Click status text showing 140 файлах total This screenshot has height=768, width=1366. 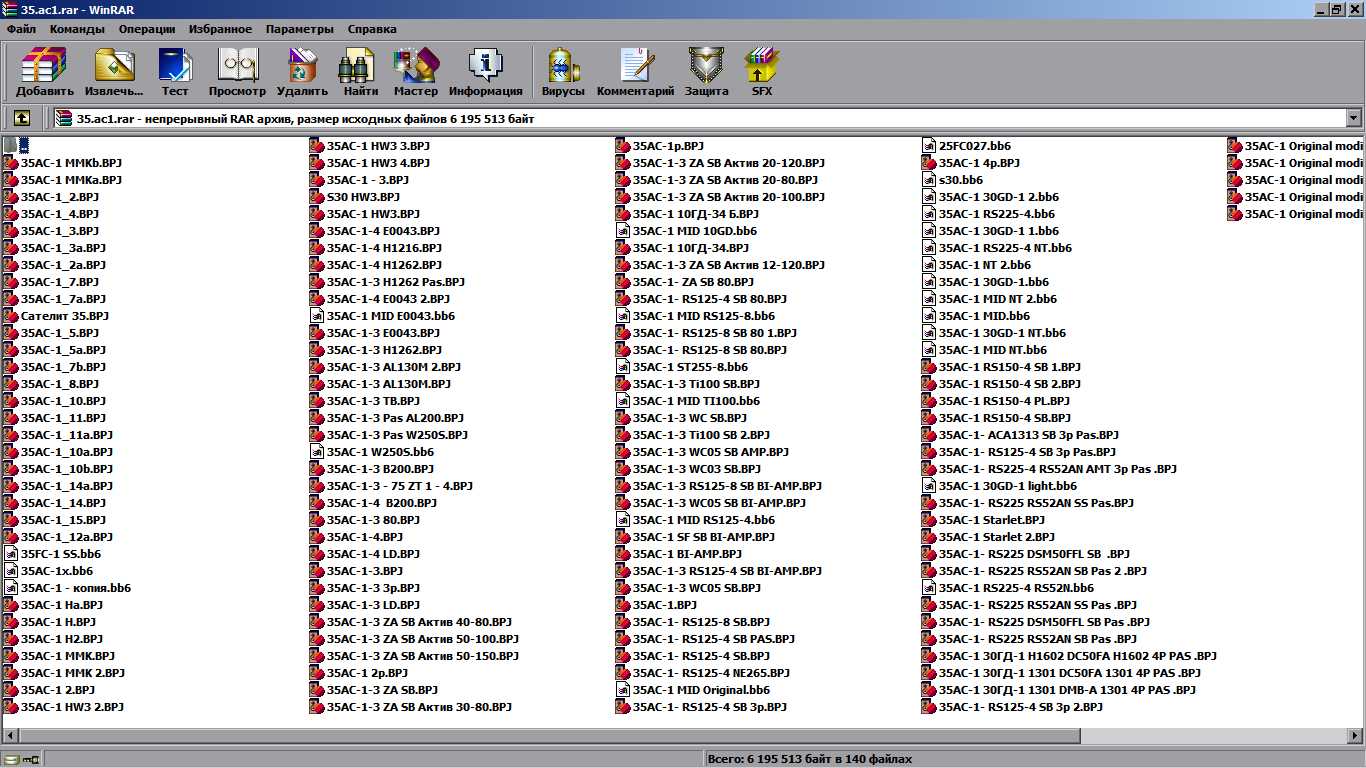tap(809, 759)
